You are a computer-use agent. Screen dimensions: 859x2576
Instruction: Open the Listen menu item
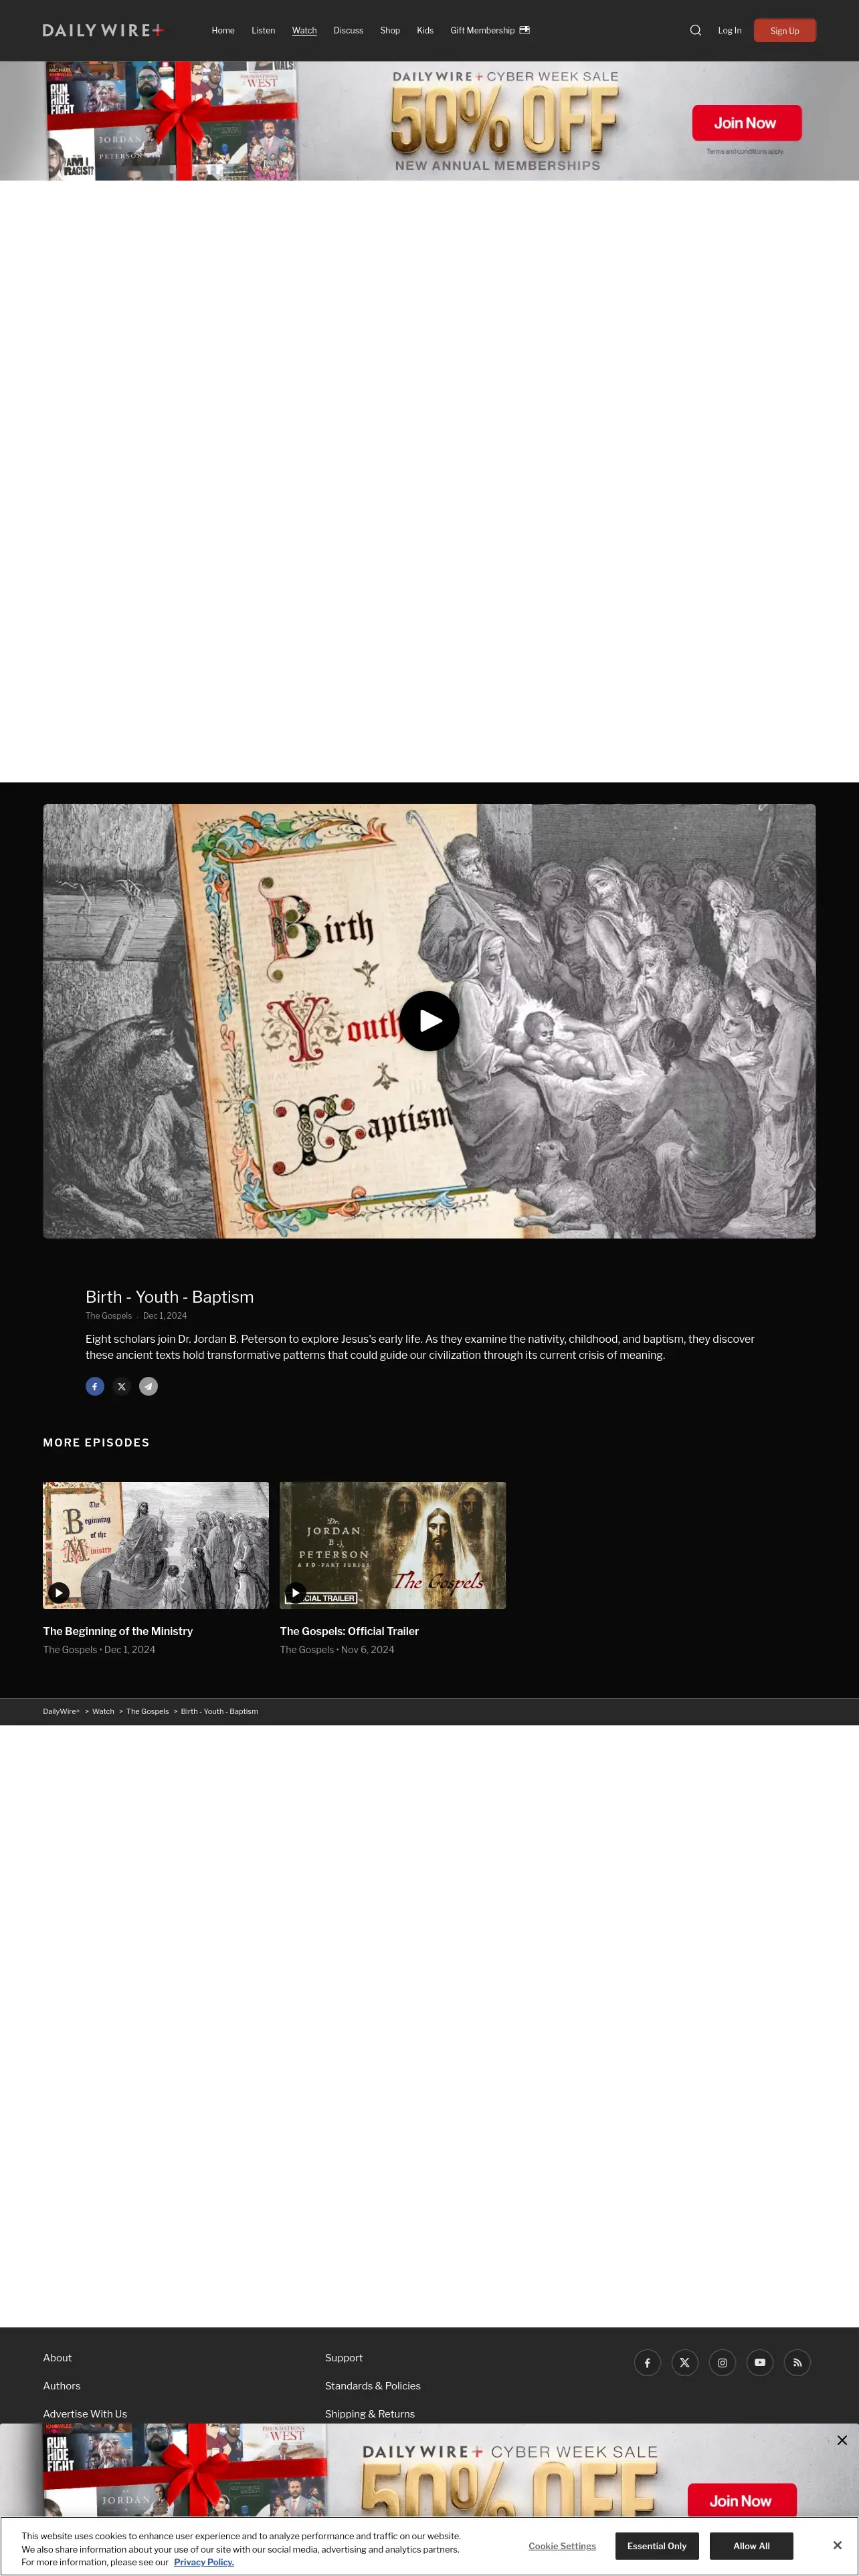click(x=263, y=30)
